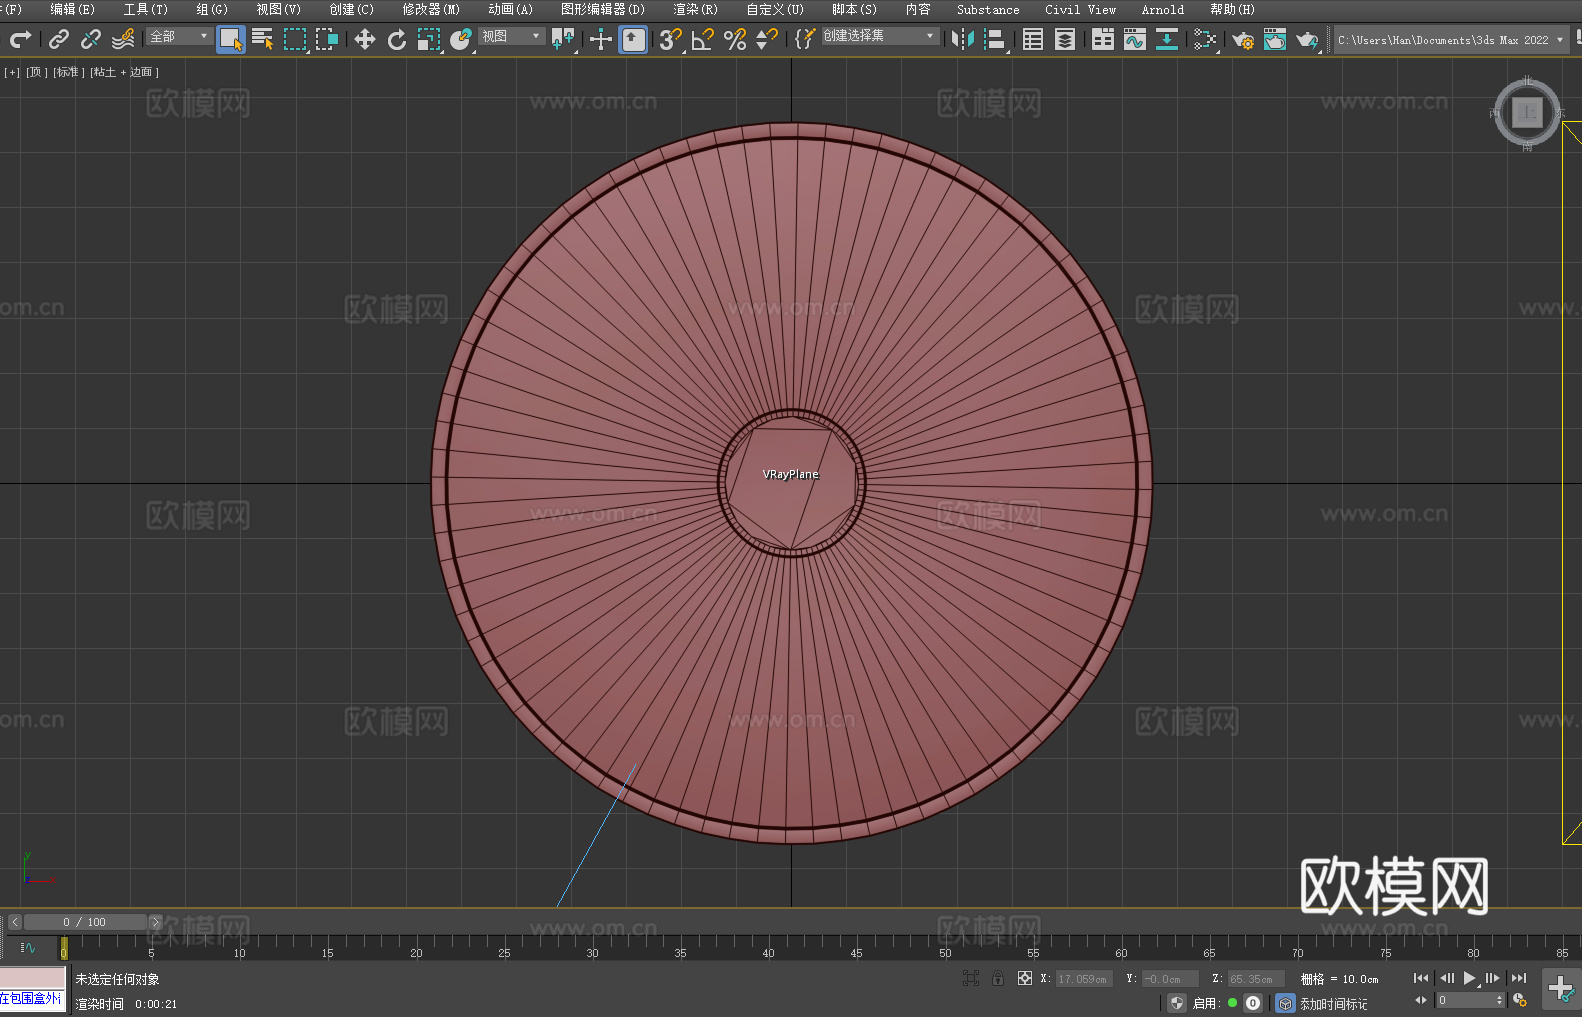The height and width of the screenshot is (1017, 1582).
Task: Open the 创建选择集 dropdown
Action: point(880,36)
